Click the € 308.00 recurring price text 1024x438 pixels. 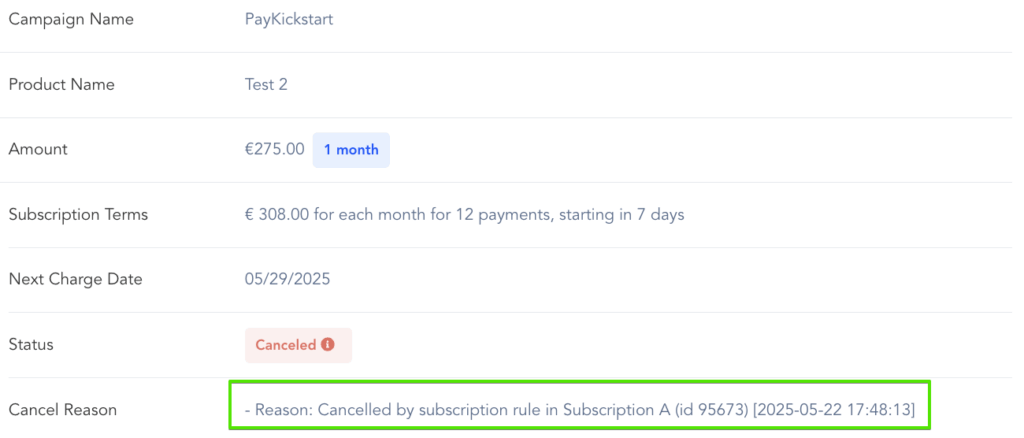[x=274, y=215]
